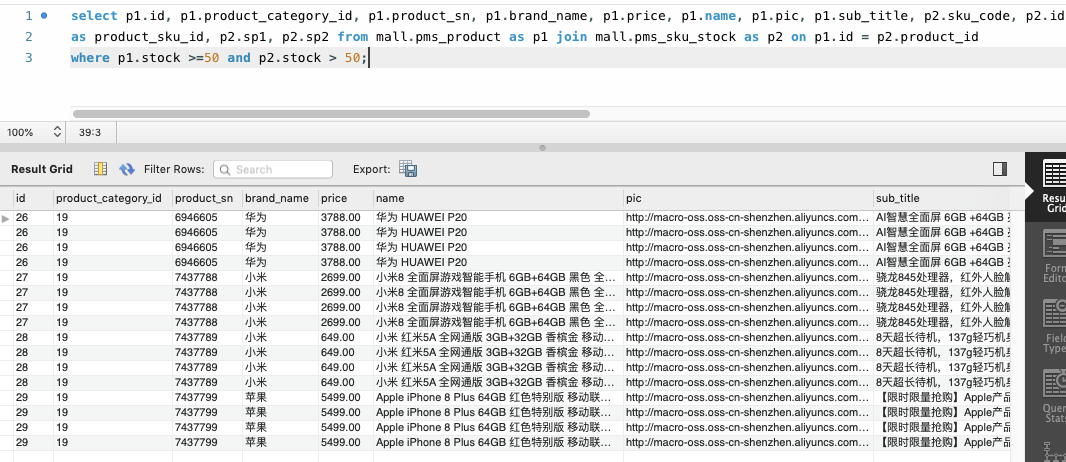Click the 'Export:' label
The image size is (1066, 462).
tap(371, 169)
